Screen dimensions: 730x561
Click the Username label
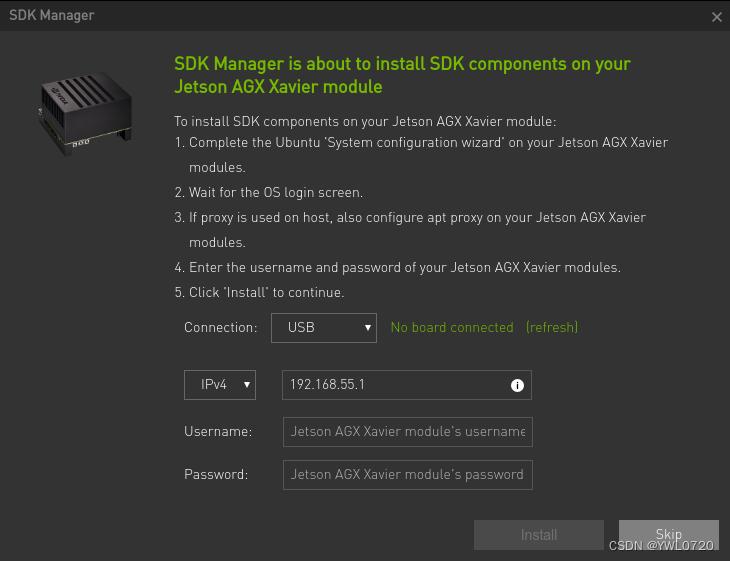(217, 431)
